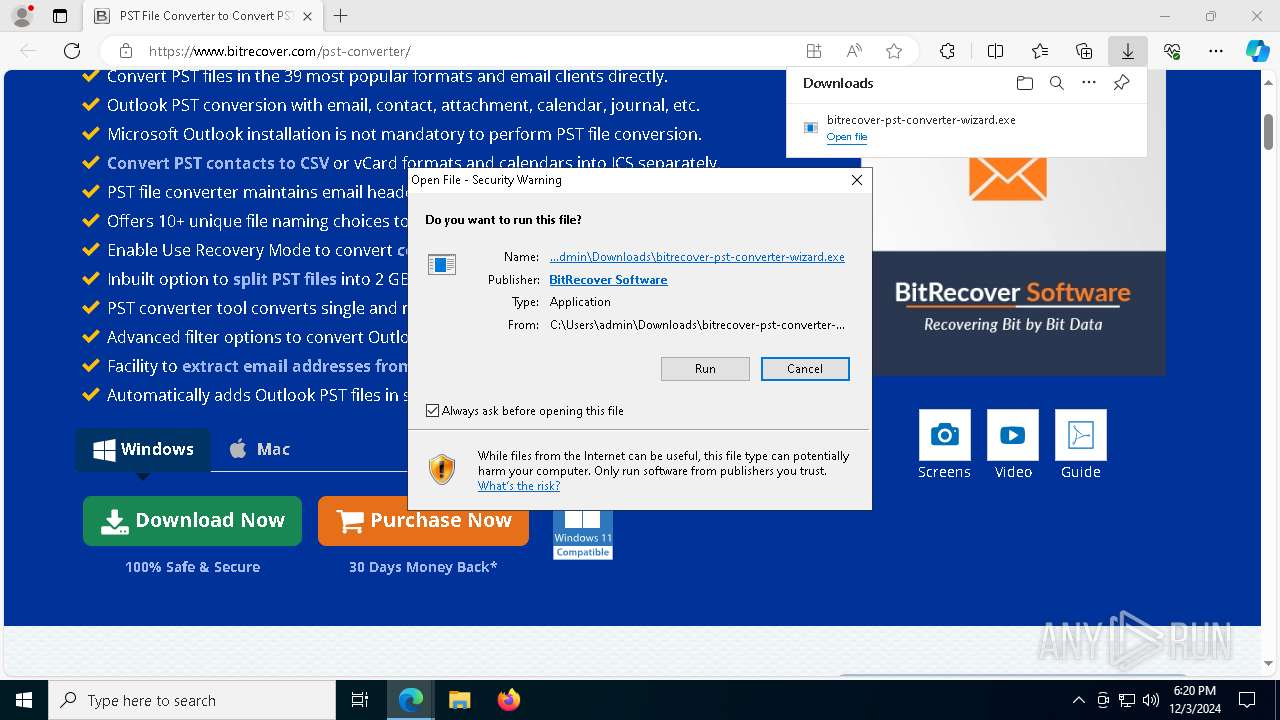
Task: Open more options in Downloads panel
Action: click(1089, 83)
